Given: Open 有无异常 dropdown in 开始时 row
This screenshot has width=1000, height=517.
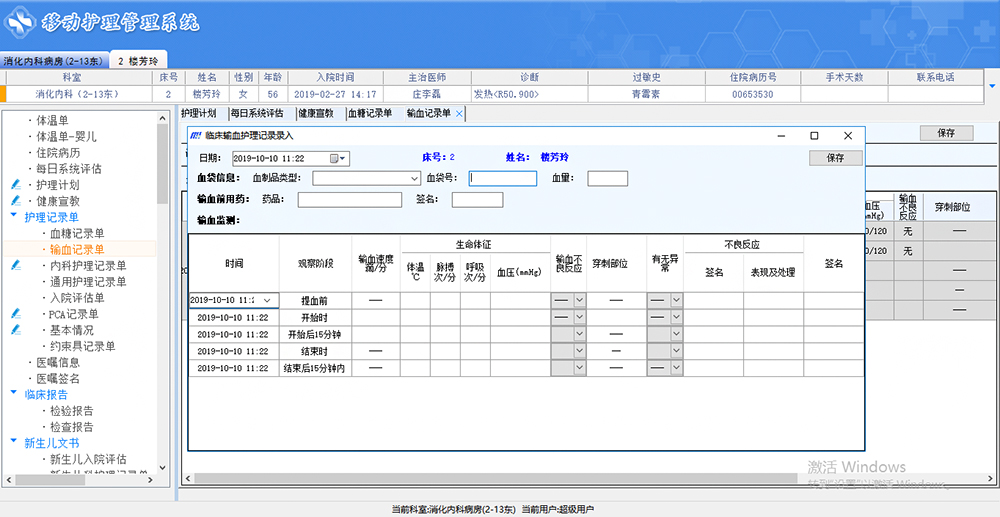Looking at the screenshot, I should point(676,317).
